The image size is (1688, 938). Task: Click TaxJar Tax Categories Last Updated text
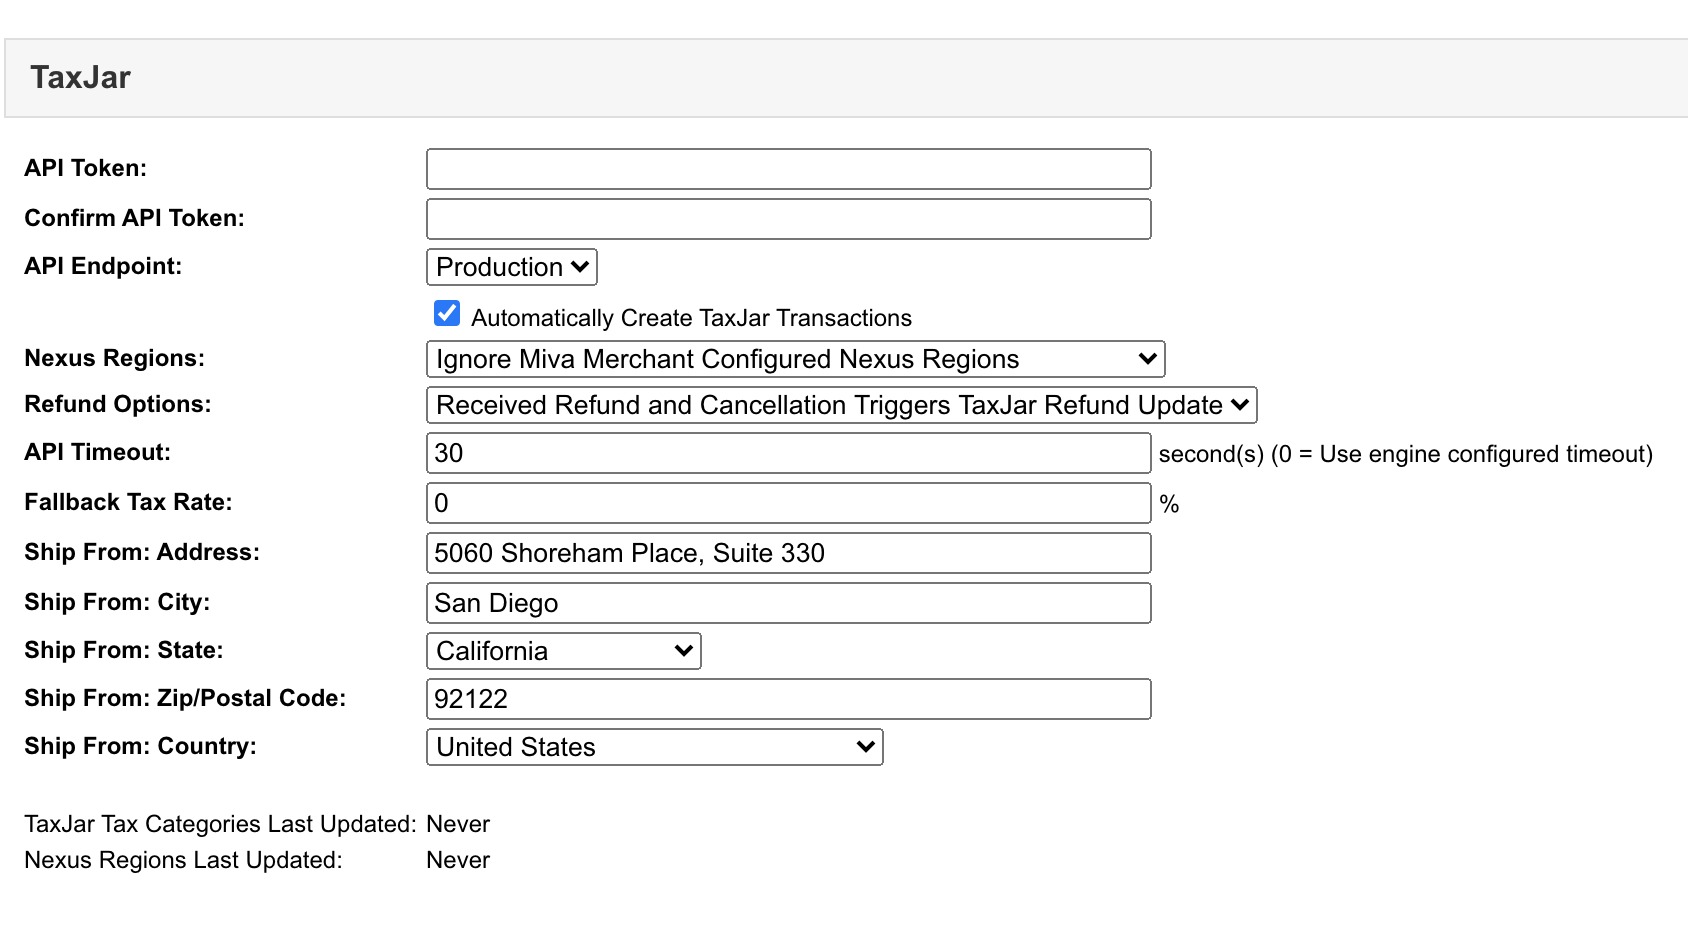[221, 823]
